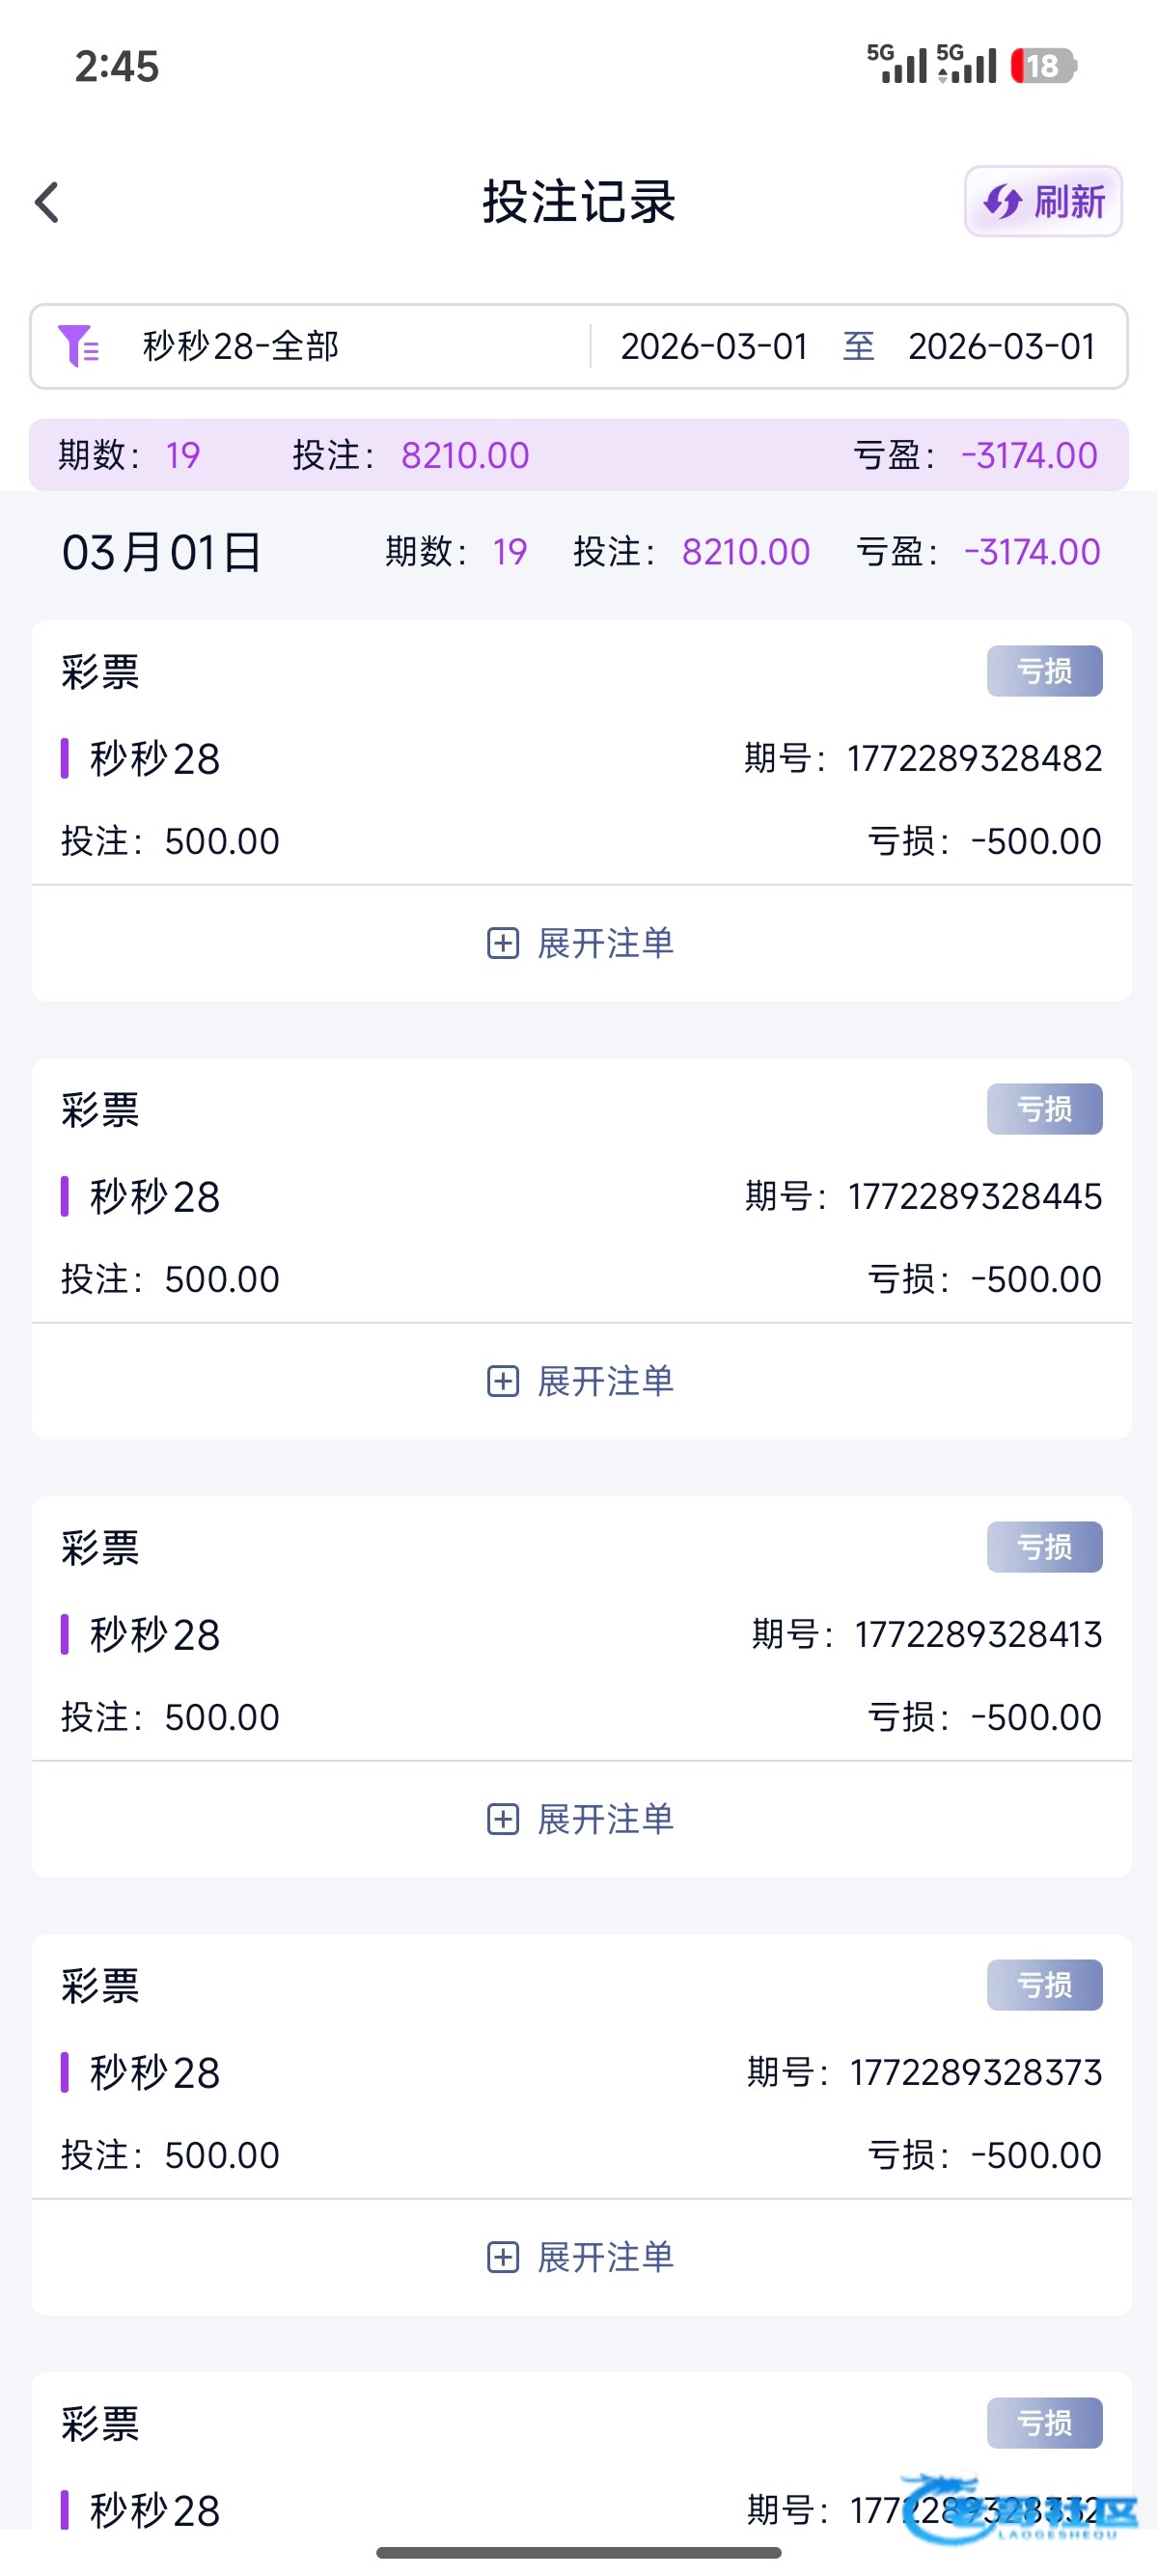The height and width of the screenshot is (2576, 1158).
Task: Tap the purple summary bar with 期数 19
Action: pyautogui.click(x=578, y=455)
